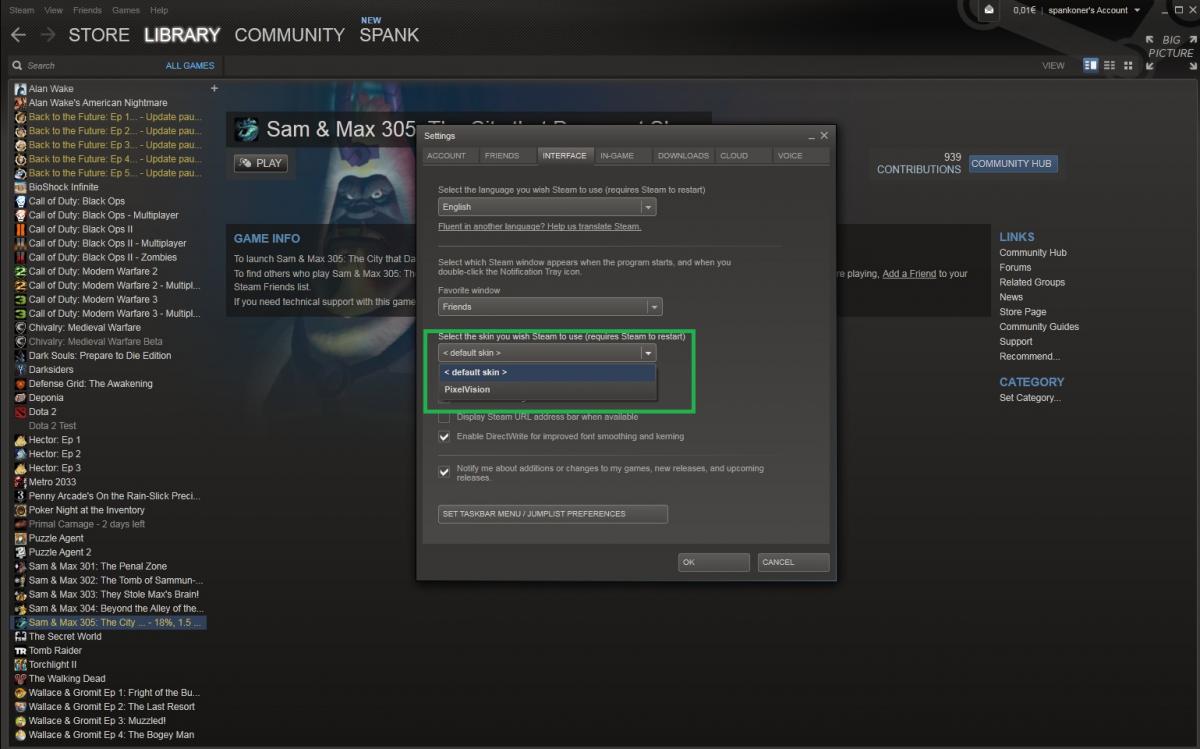The width and height of the screenshot is (1200, 749).
Task: Switch to grid view icon
Action: (1128, 65)
